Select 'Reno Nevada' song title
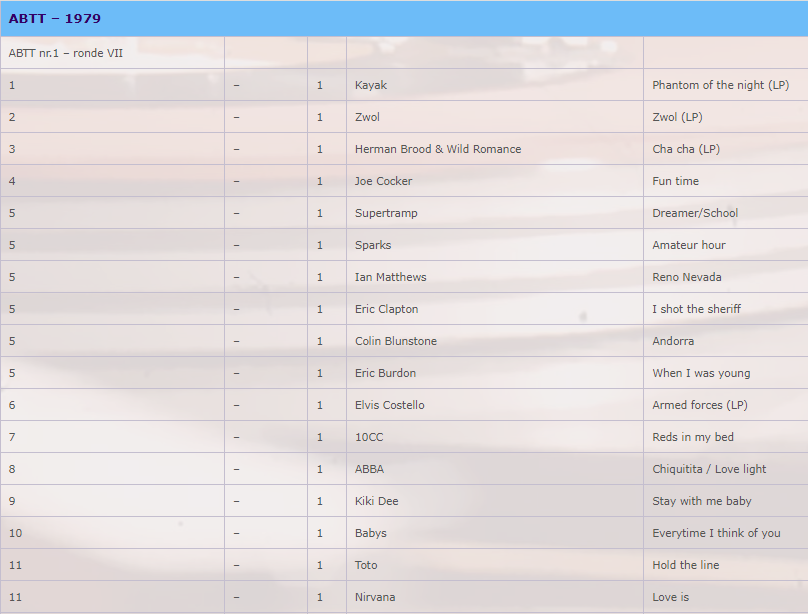 point(686,277)
